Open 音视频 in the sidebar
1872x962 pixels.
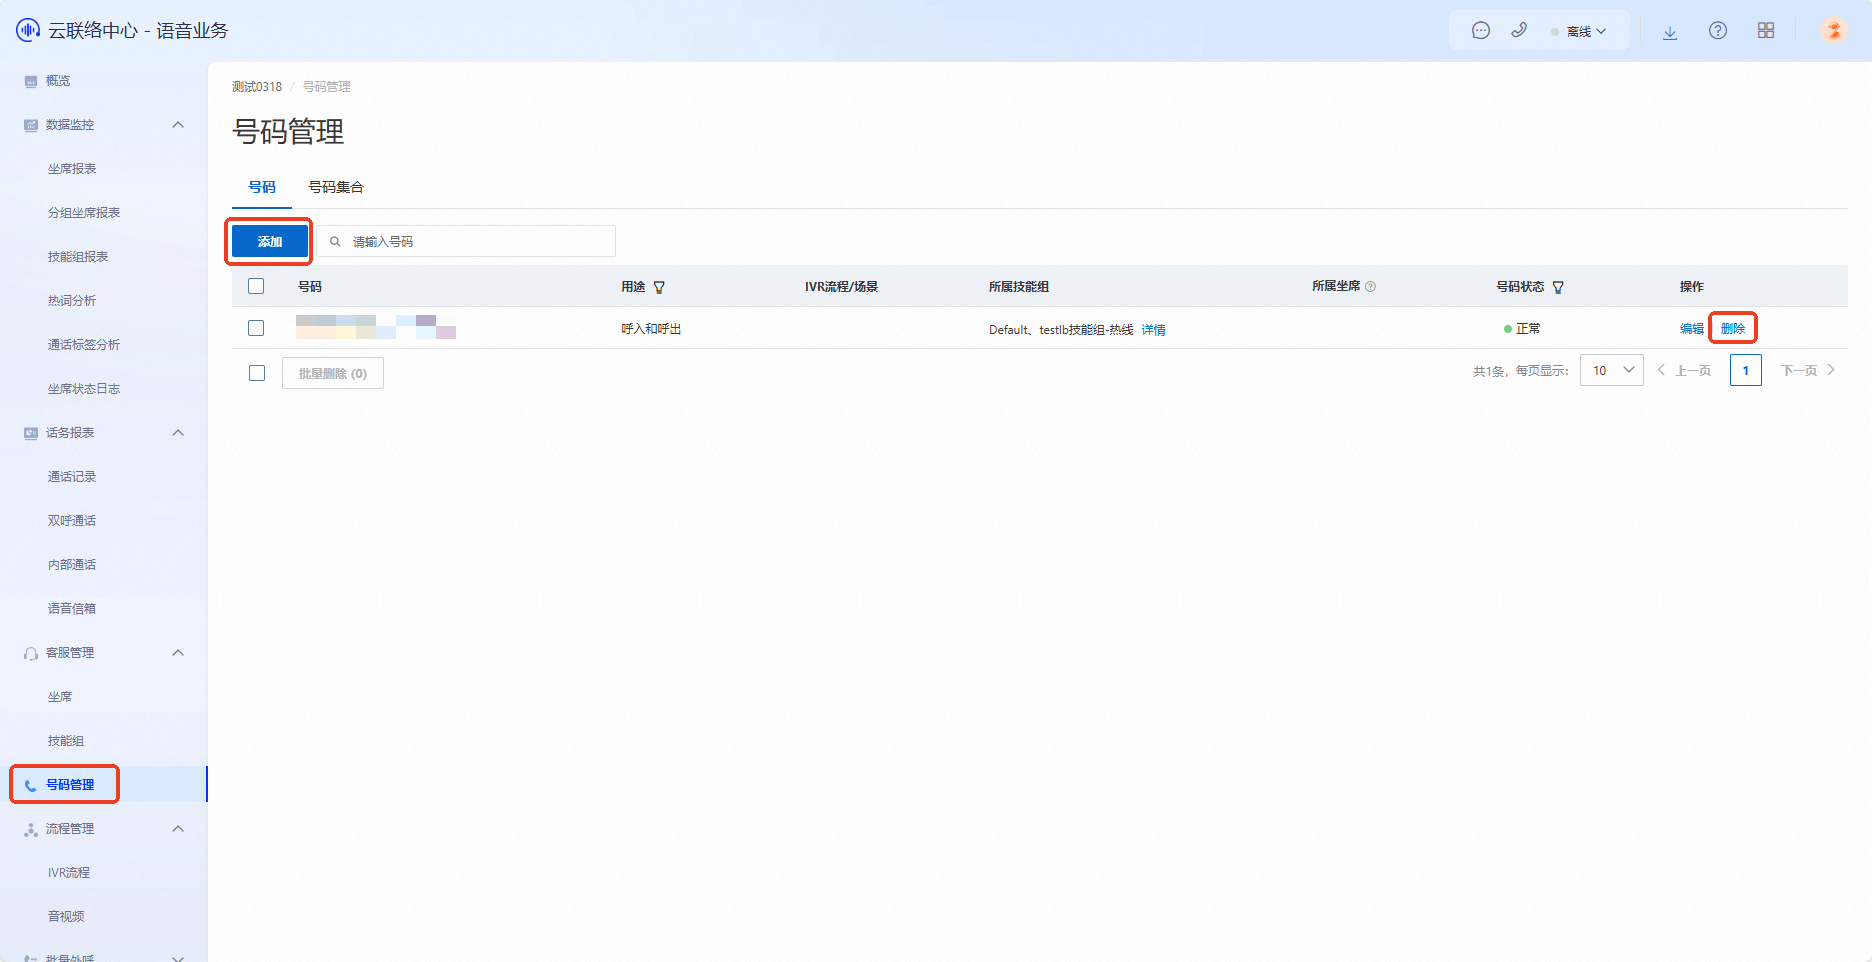[66, 917]
